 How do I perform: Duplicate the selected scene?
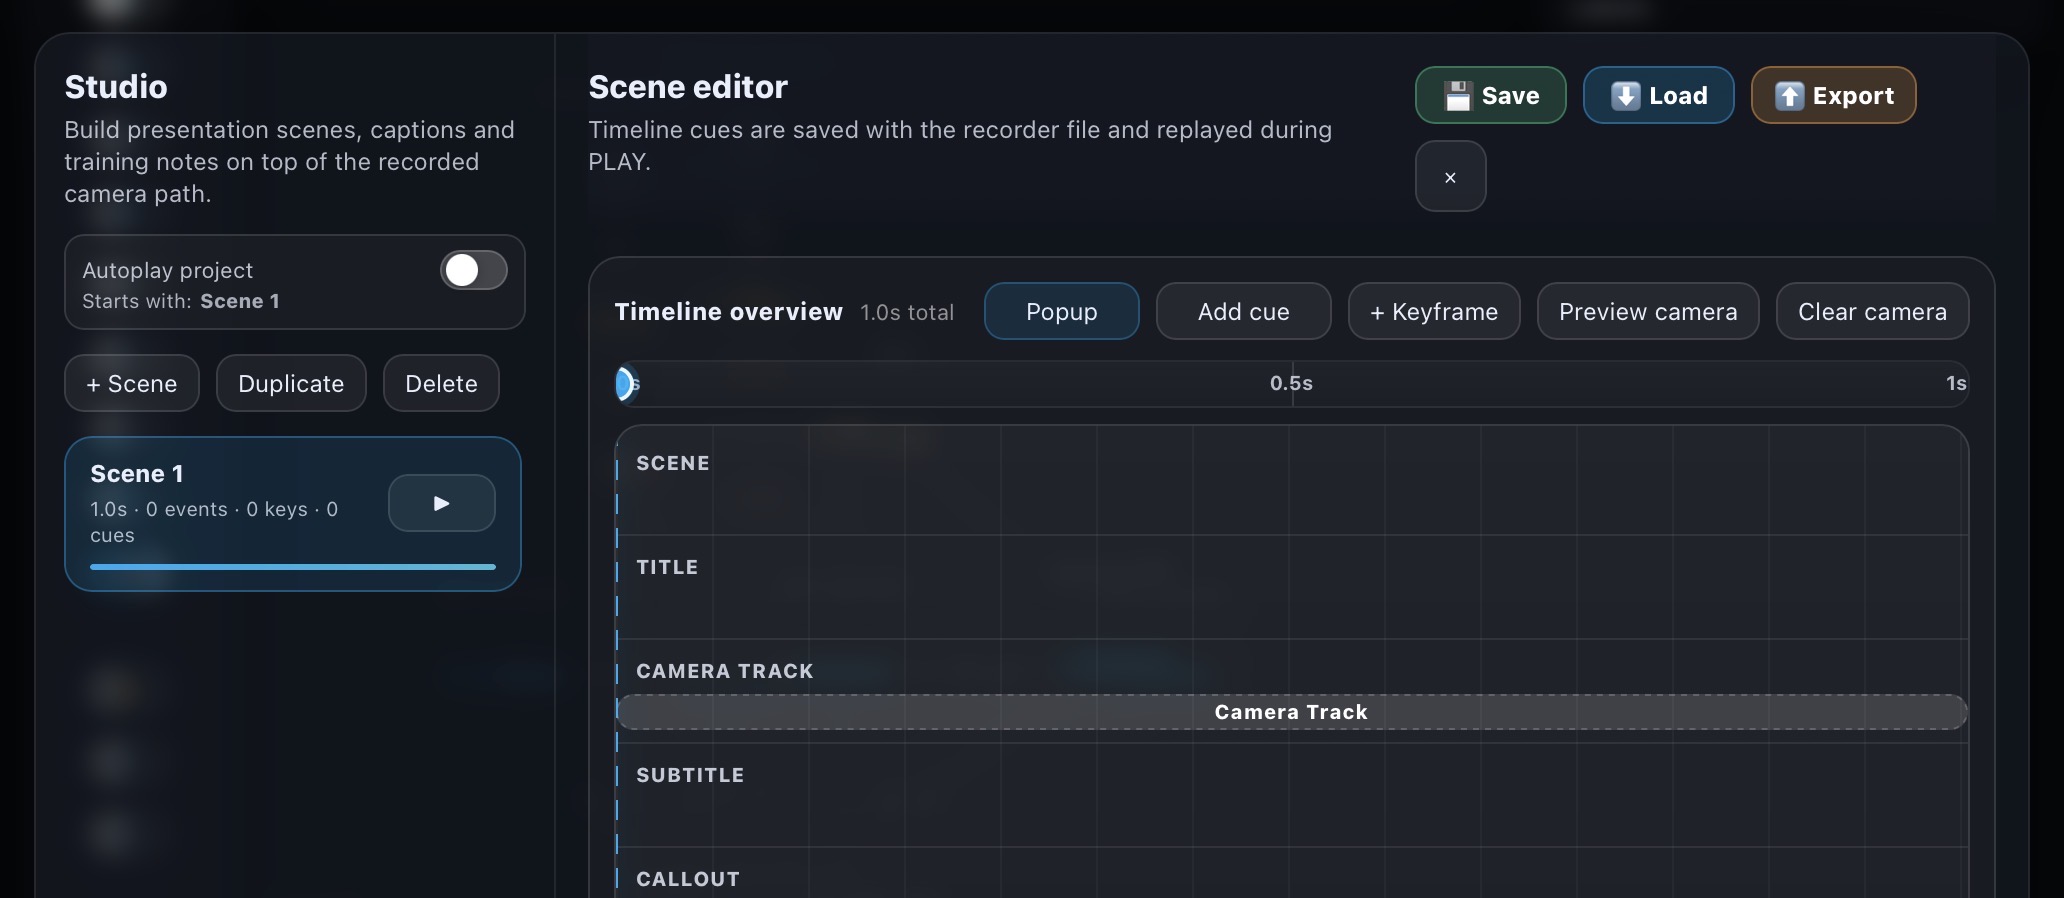click(291, 383)
